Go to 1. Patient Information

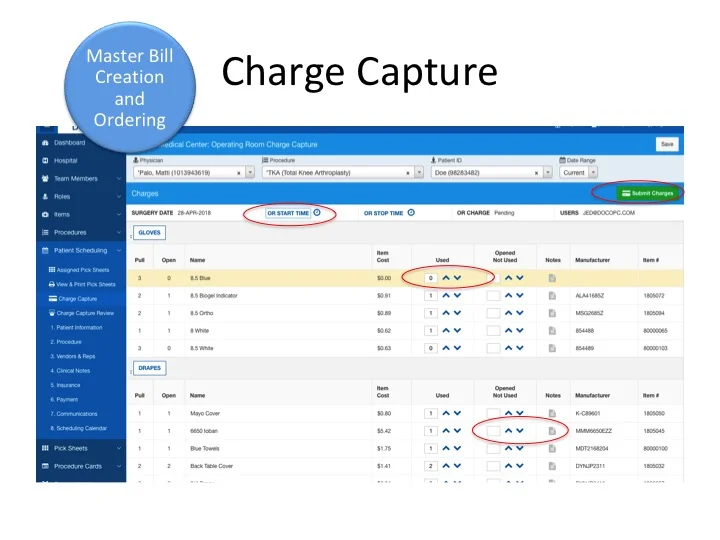[x=77, y=327]
